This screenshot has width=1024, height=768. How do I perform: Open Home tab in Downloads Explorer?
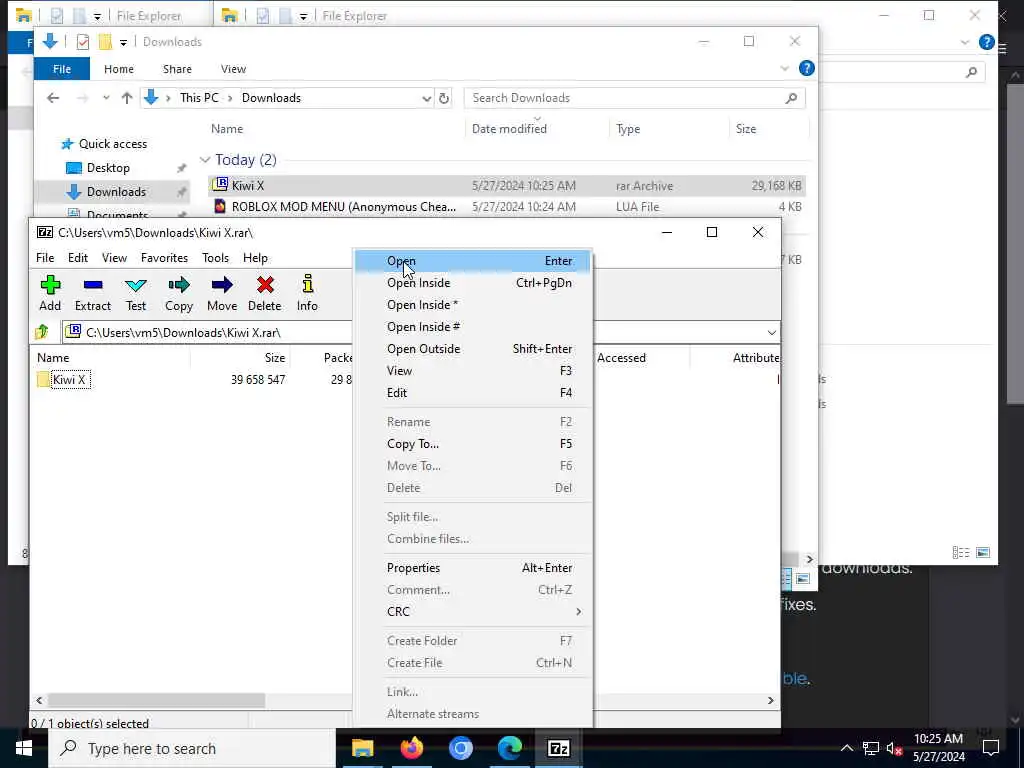point(119,69)
